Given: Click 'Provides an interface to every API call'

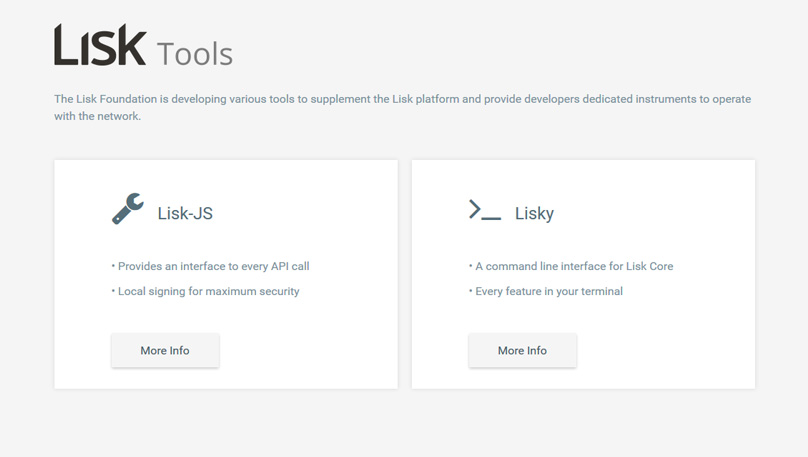Looking at the screenshot, I should point(213,266).
